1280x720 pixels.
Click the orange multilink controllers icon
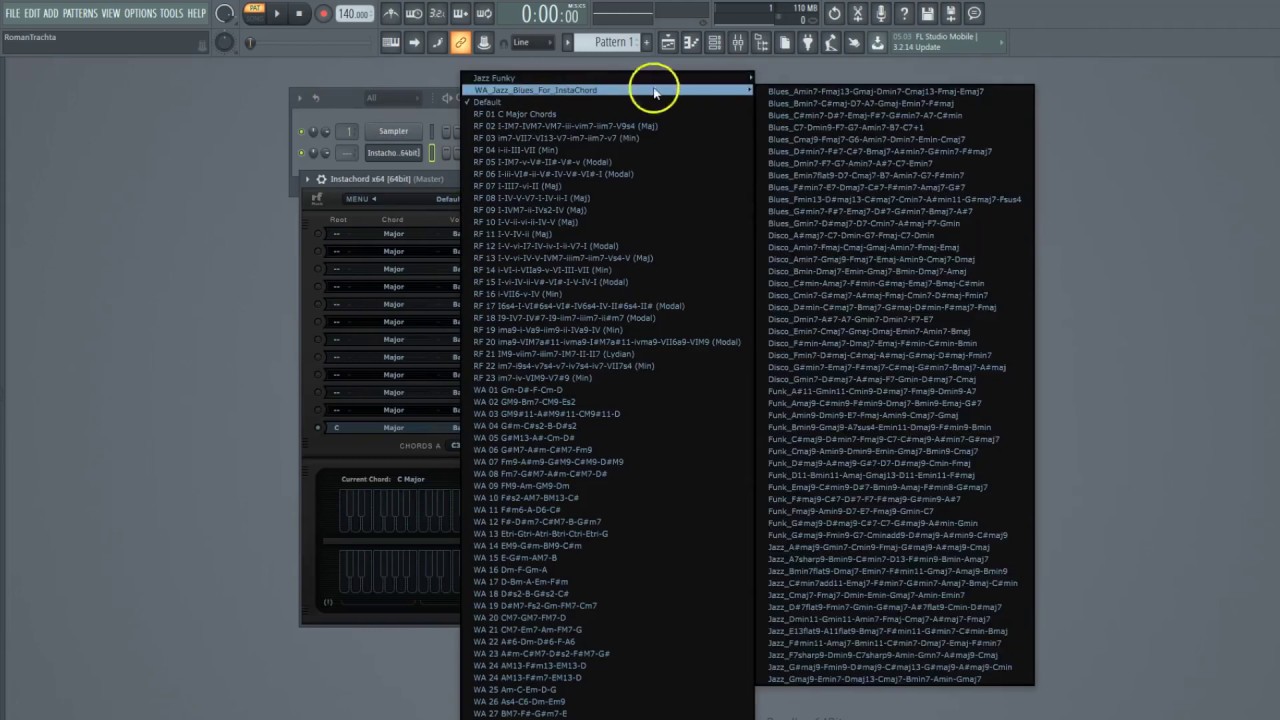pyautogui.click(x=460, y=43)
